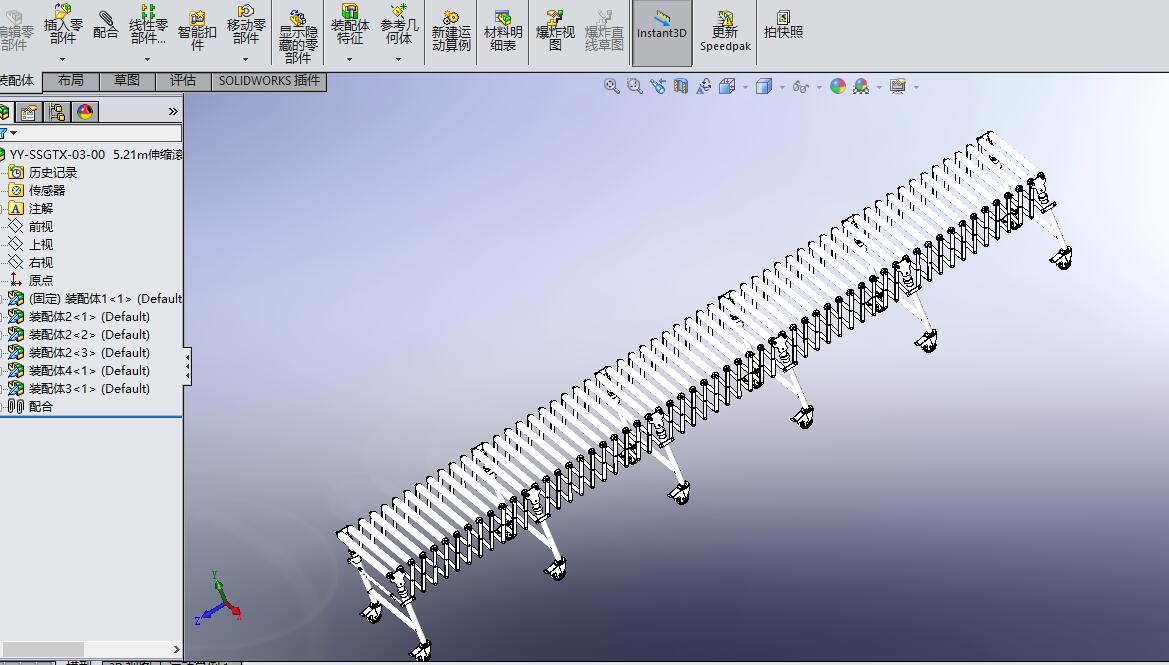Screen dimensions: 1169x665
Task: Switch to the DisplayManager panel tab
Action: coord(85,112)
